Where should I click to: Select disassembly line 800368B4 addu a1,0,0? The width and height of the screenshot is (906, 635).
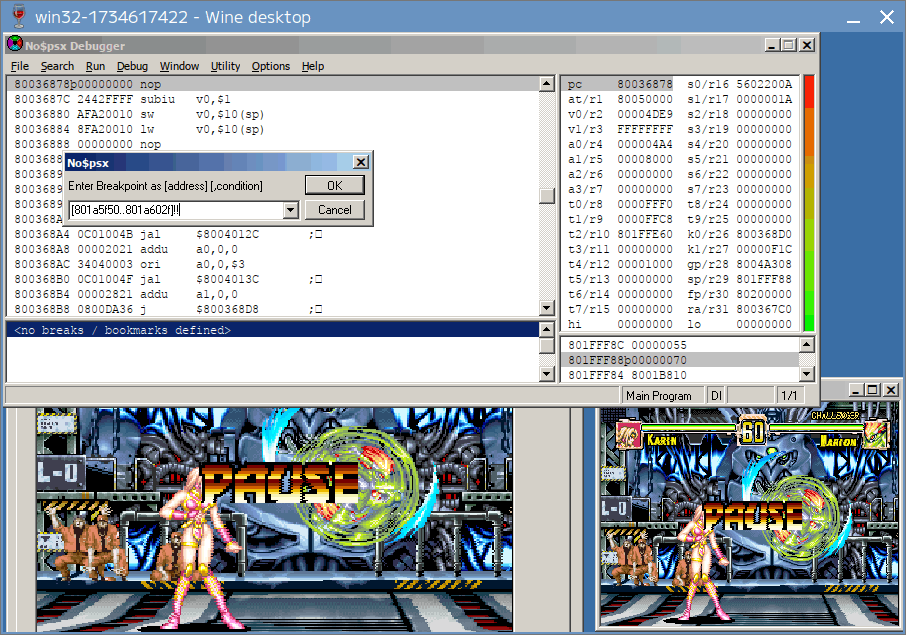pyautogui.click(x=273, y=294)
